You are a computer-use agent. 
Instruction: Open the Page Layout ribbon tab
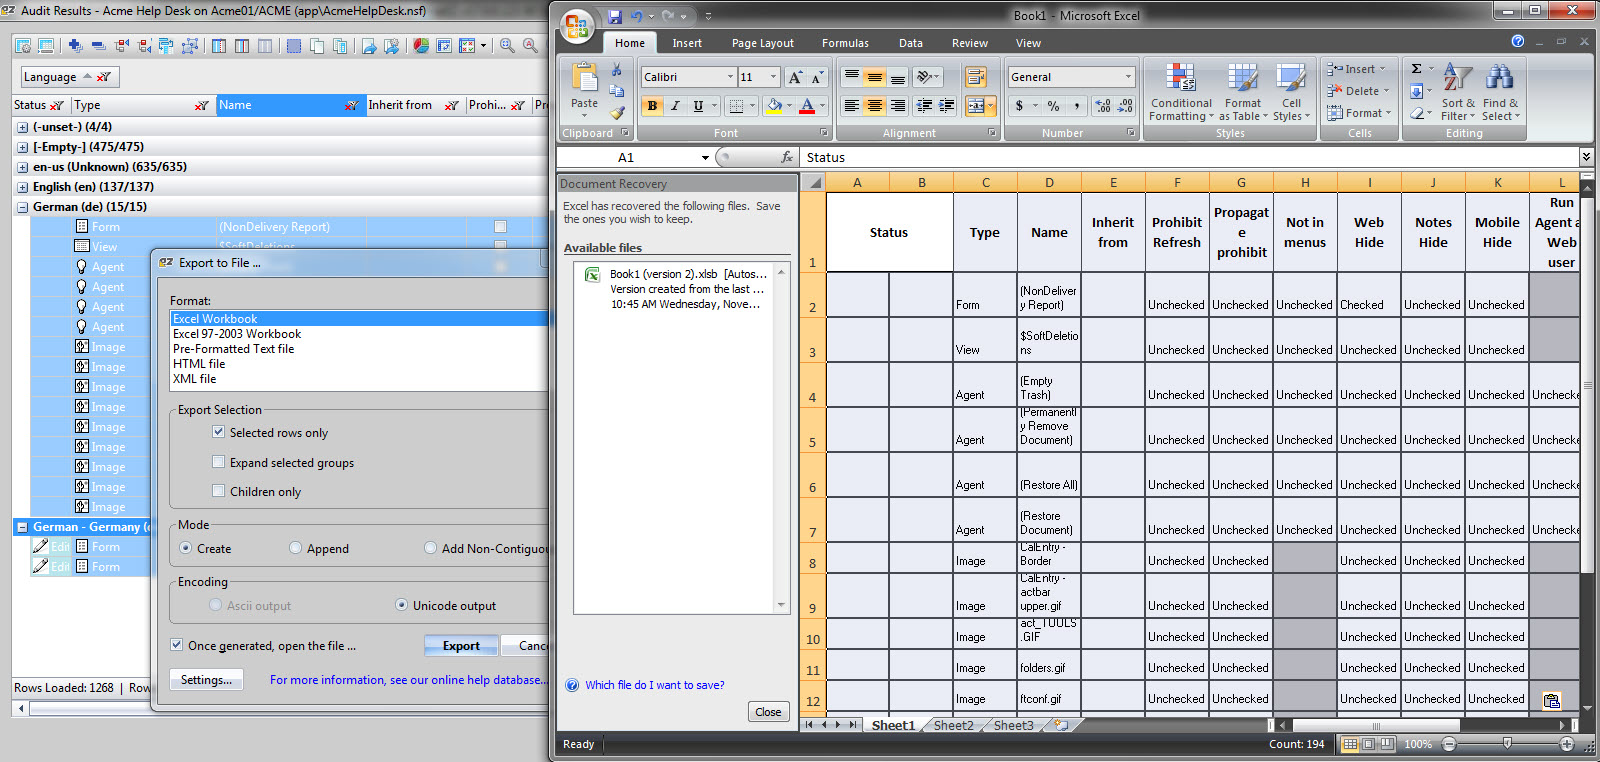[763, 43]
